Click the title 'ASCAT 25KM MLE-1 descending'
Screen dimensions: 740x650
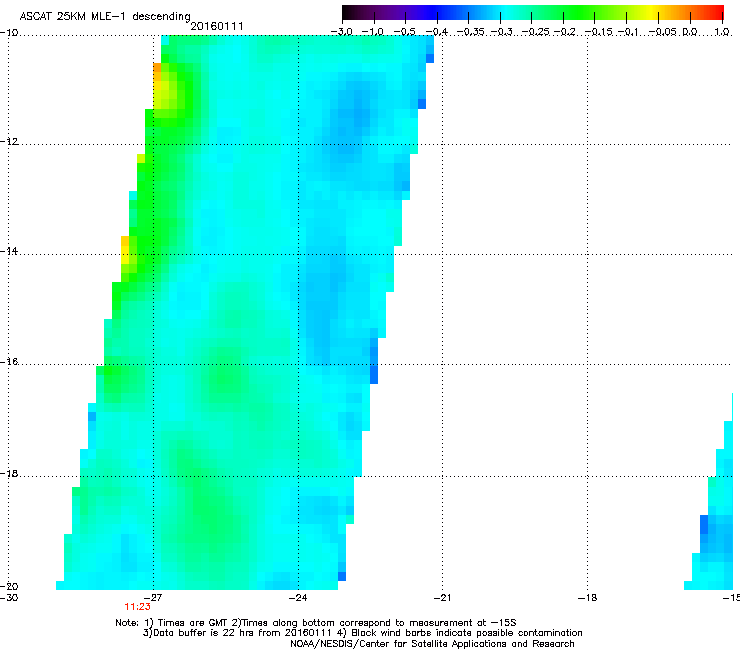[105, 16]
